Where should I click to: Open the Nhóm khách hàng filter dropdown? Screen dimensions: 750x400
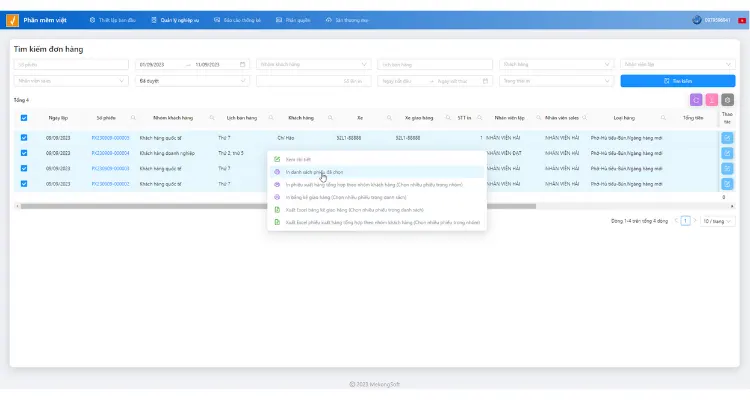tap(313, 65)
